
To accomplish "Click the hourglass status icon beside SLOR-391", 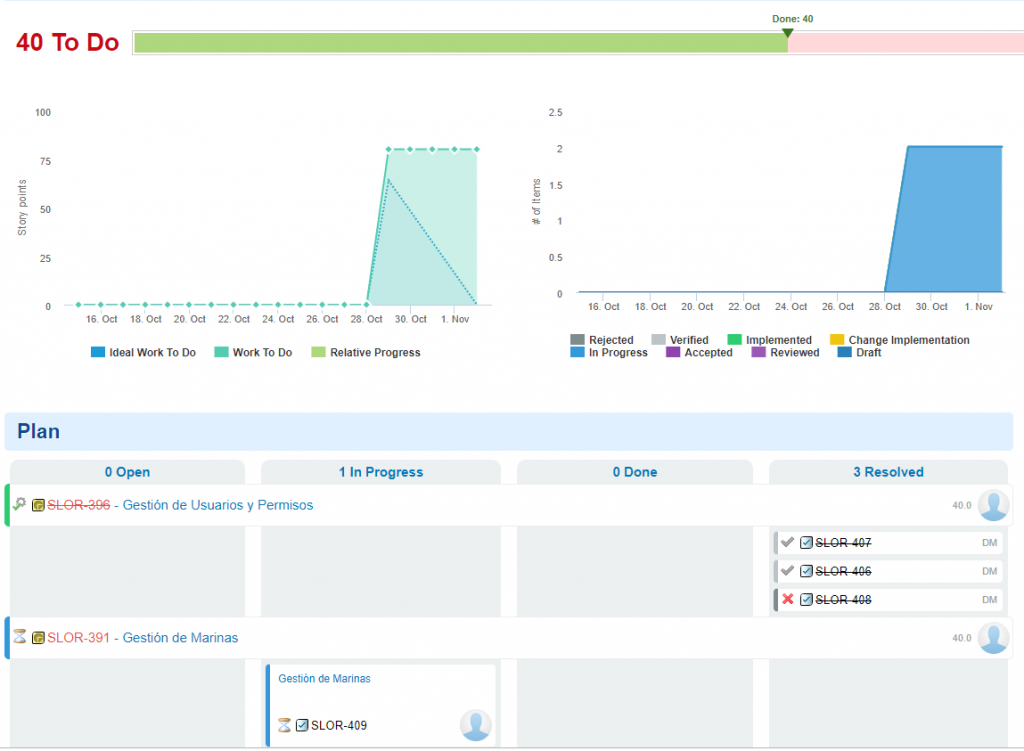I will coord(19,637).
